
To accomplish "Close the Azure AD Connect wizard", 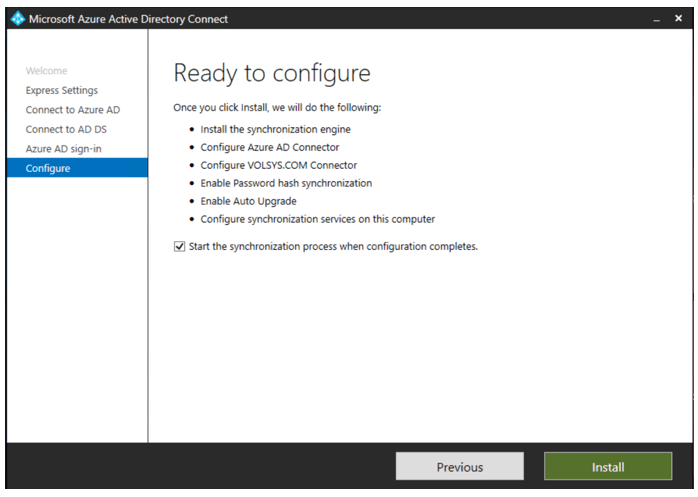I will [x=677, y=19].
